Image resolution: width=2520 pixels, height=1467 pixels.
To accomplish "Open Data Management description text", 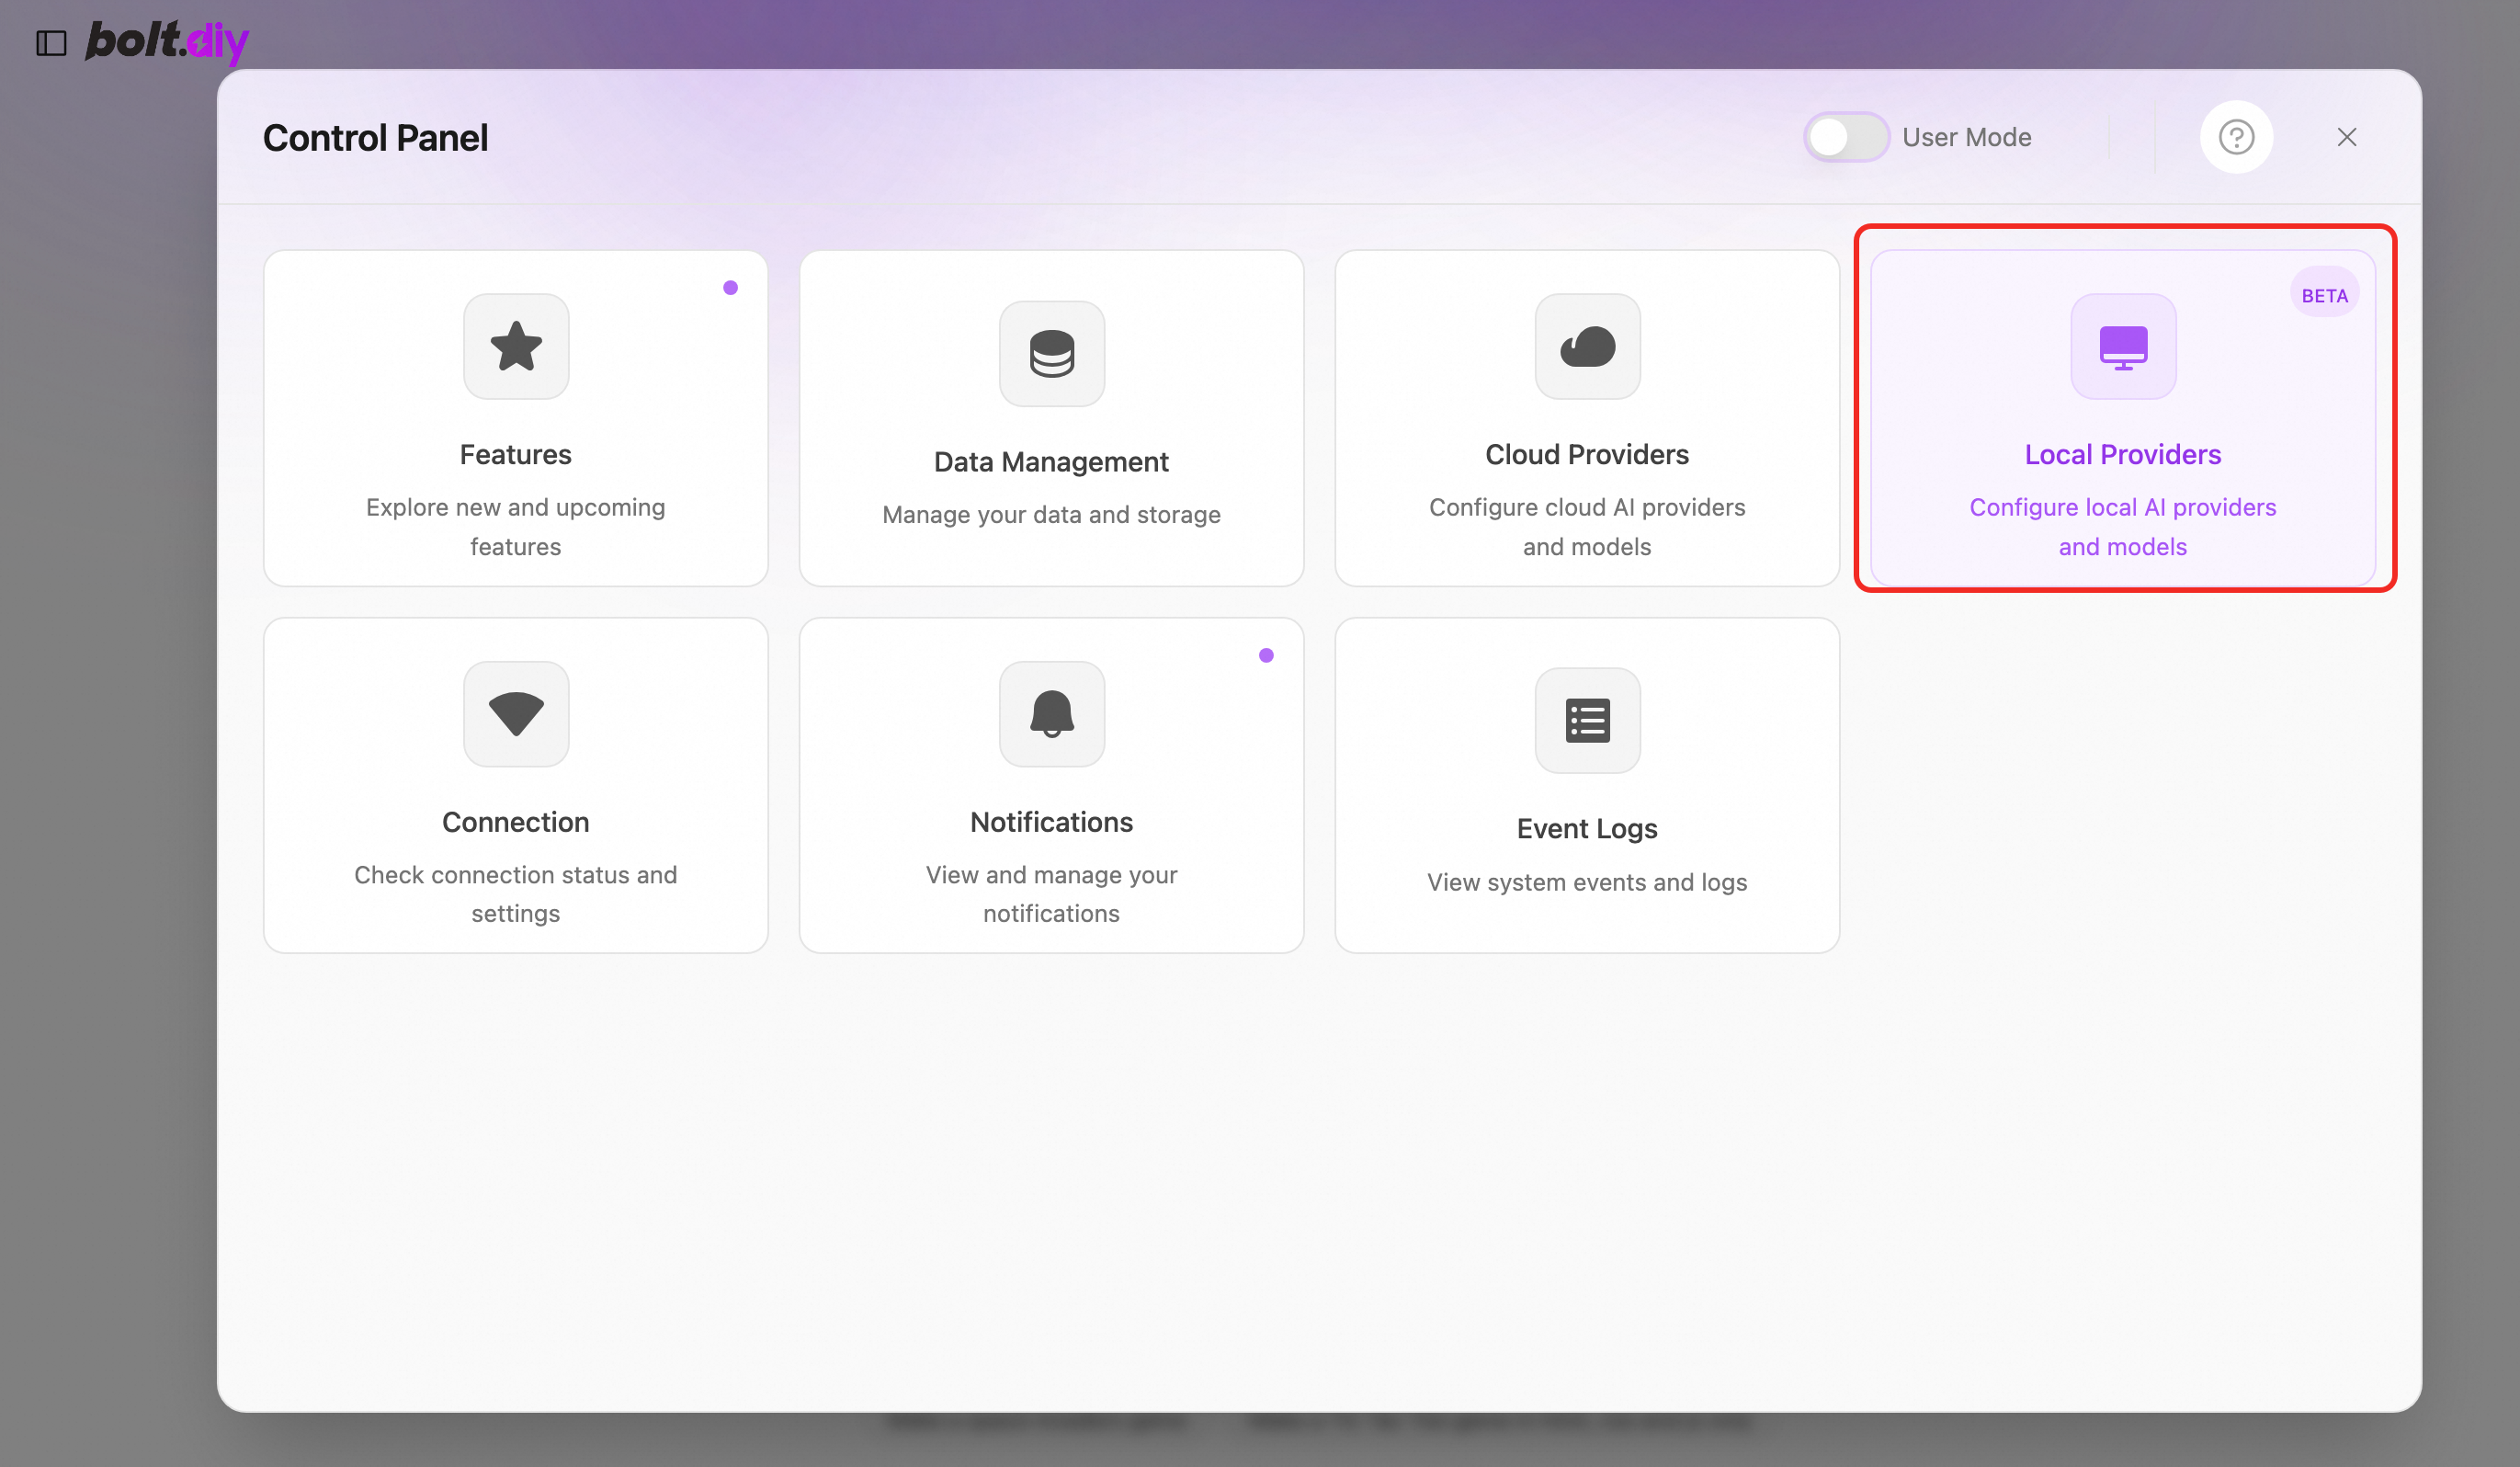I will (1051, 515).
